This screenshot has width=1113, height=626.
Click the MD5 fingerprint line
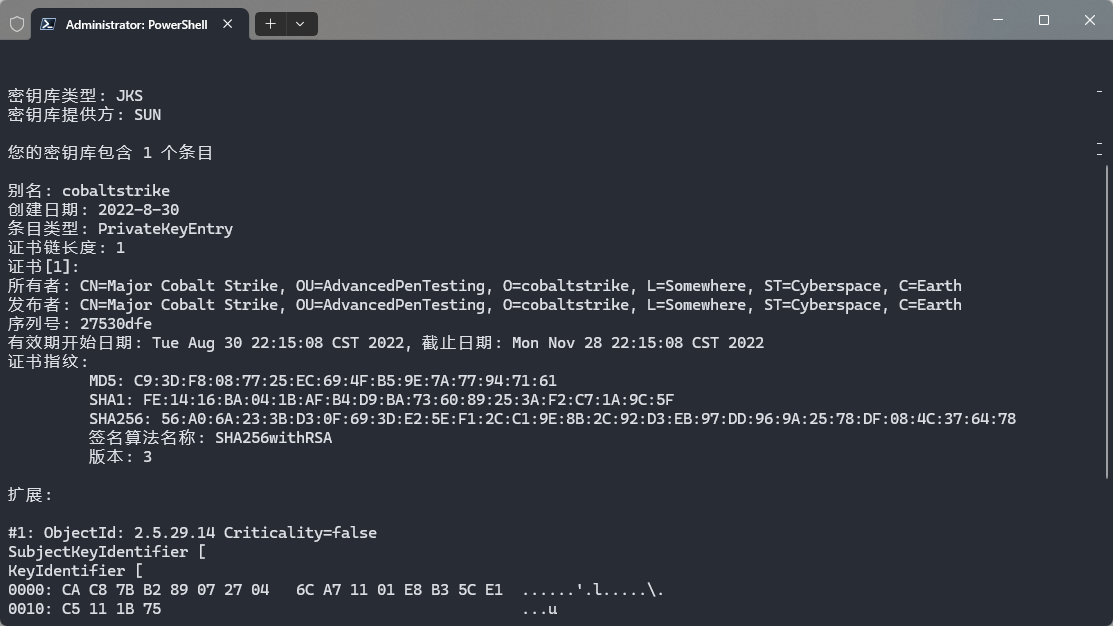coord(323,381)
